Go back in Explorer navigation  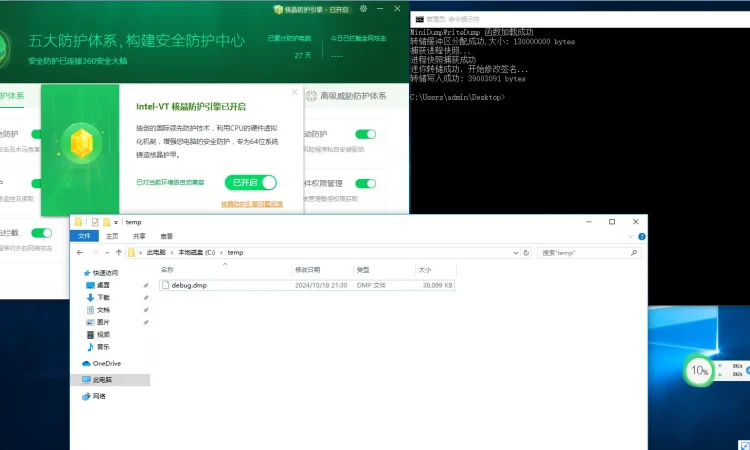point(80,252)
